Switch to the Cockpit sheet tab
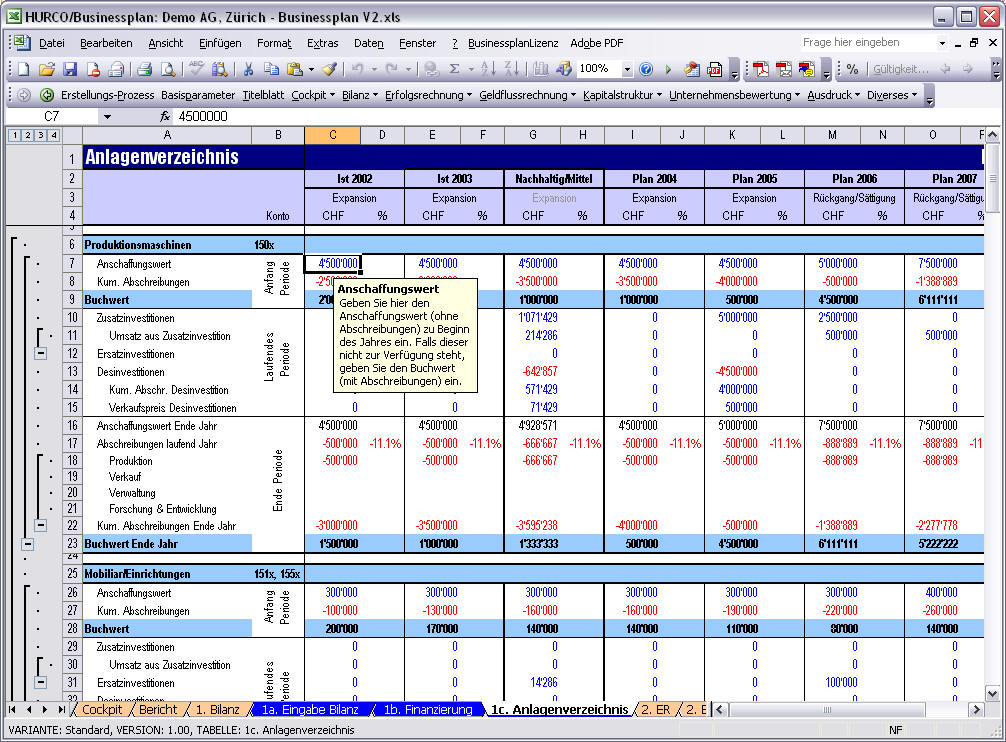The height and width of the screenshot is (742, 1006). pos(101,709)
